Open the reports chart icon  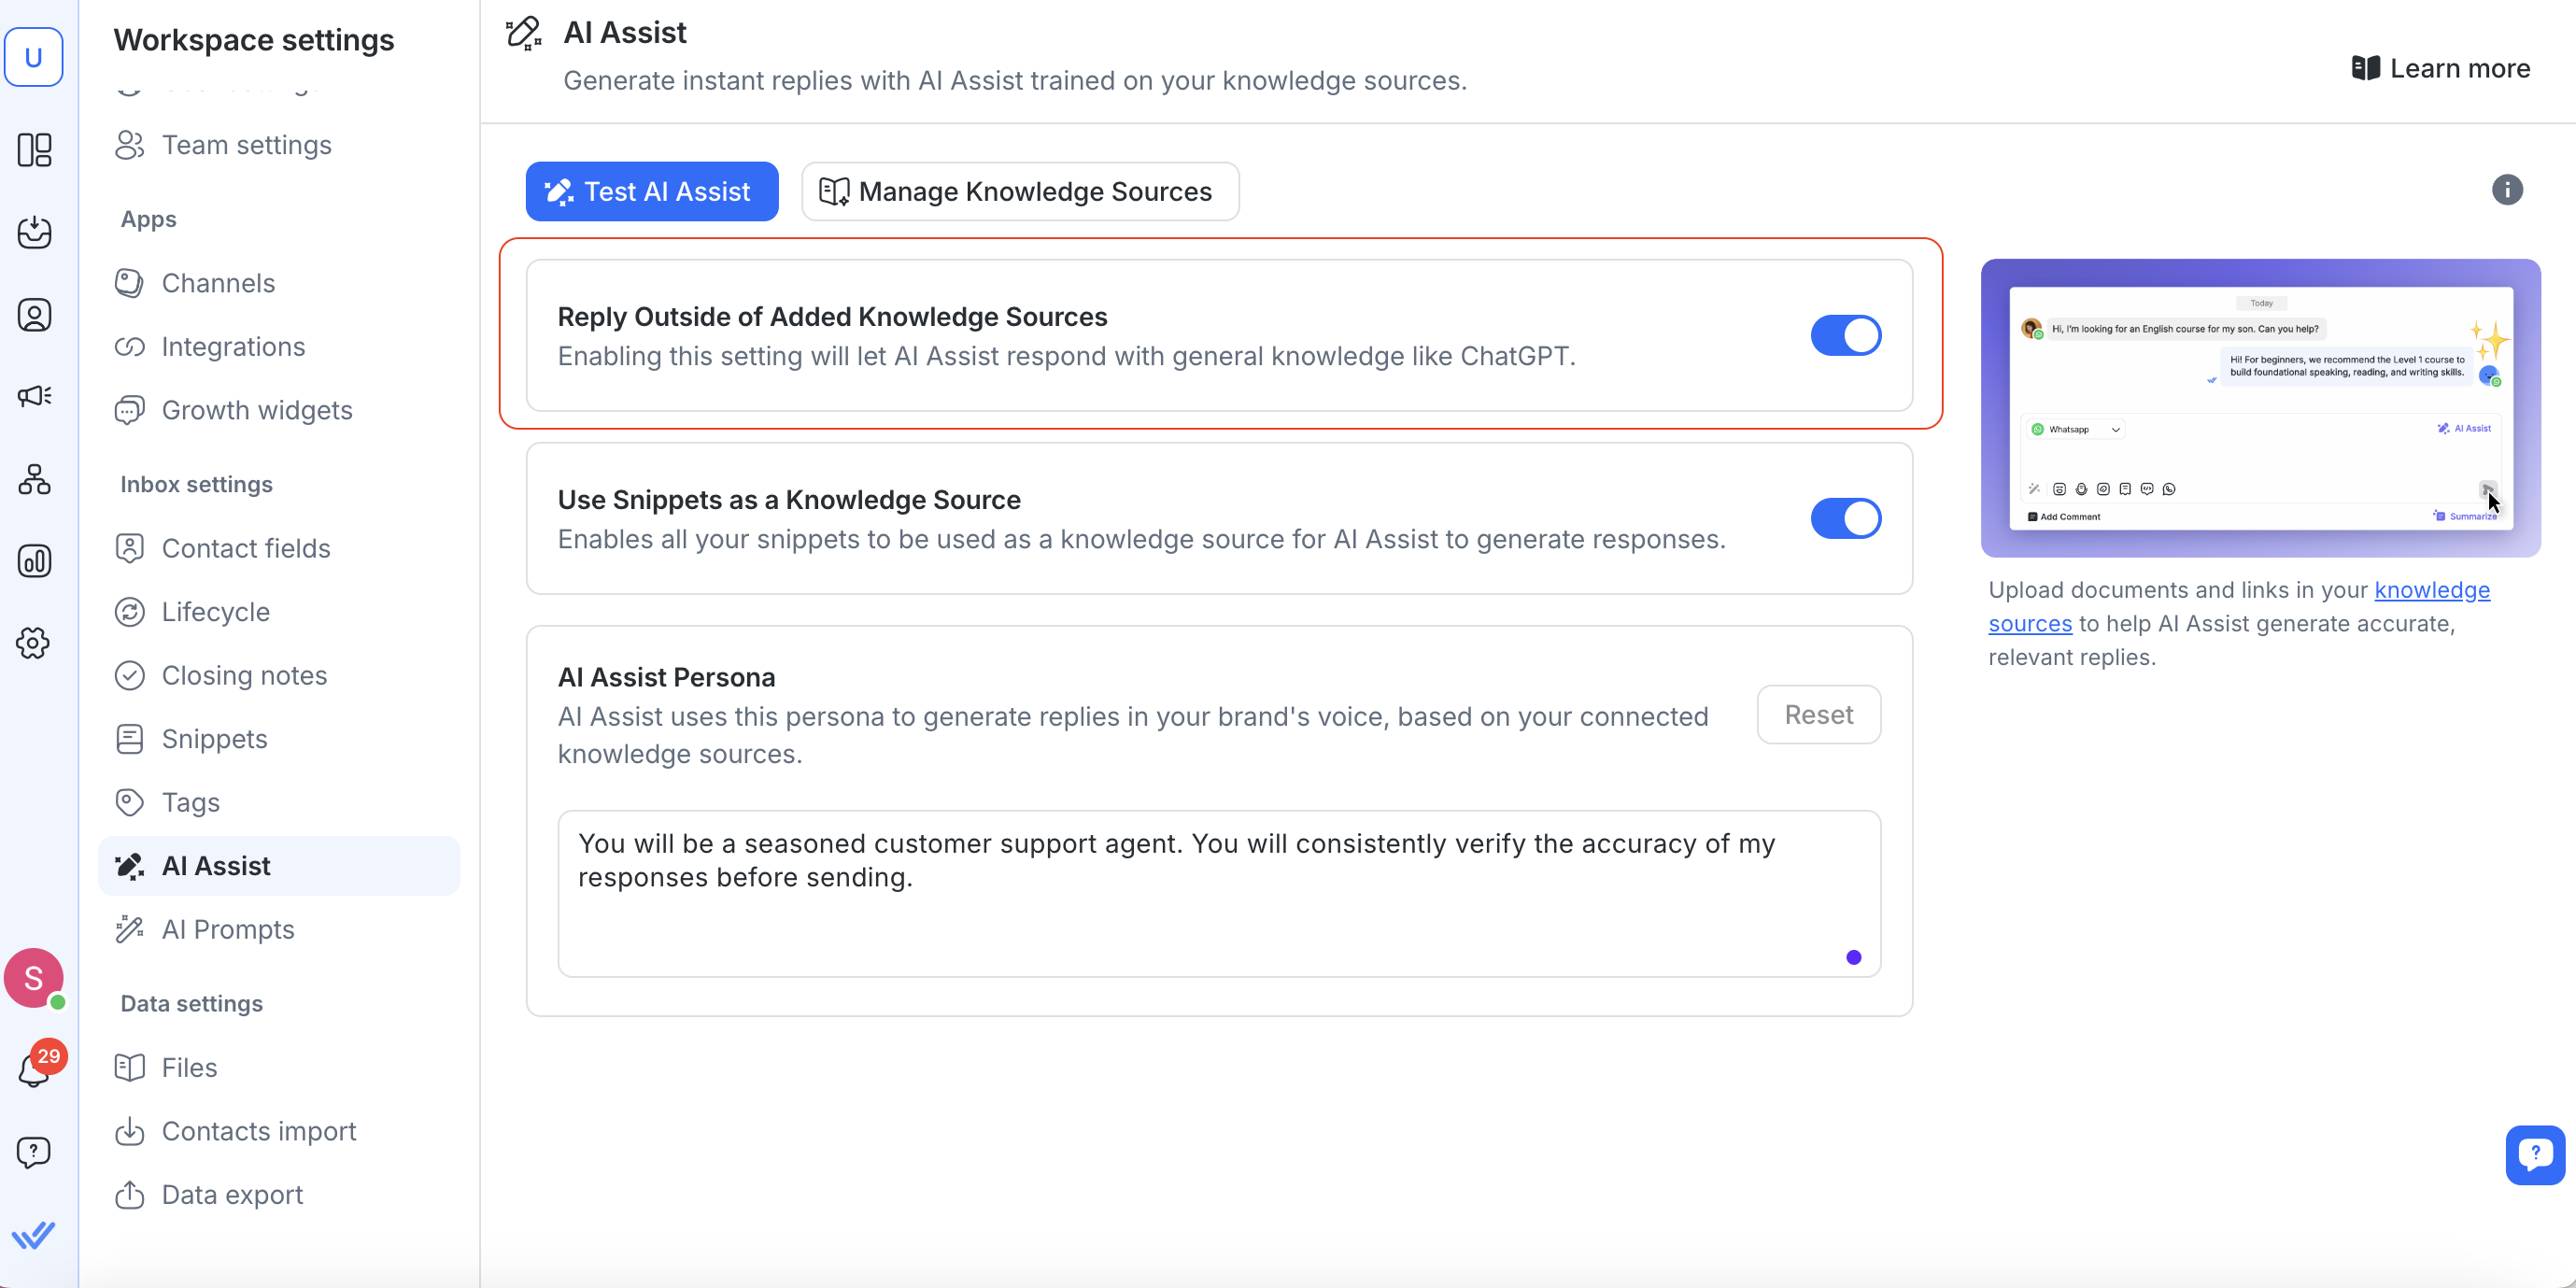tap(34, 561)
